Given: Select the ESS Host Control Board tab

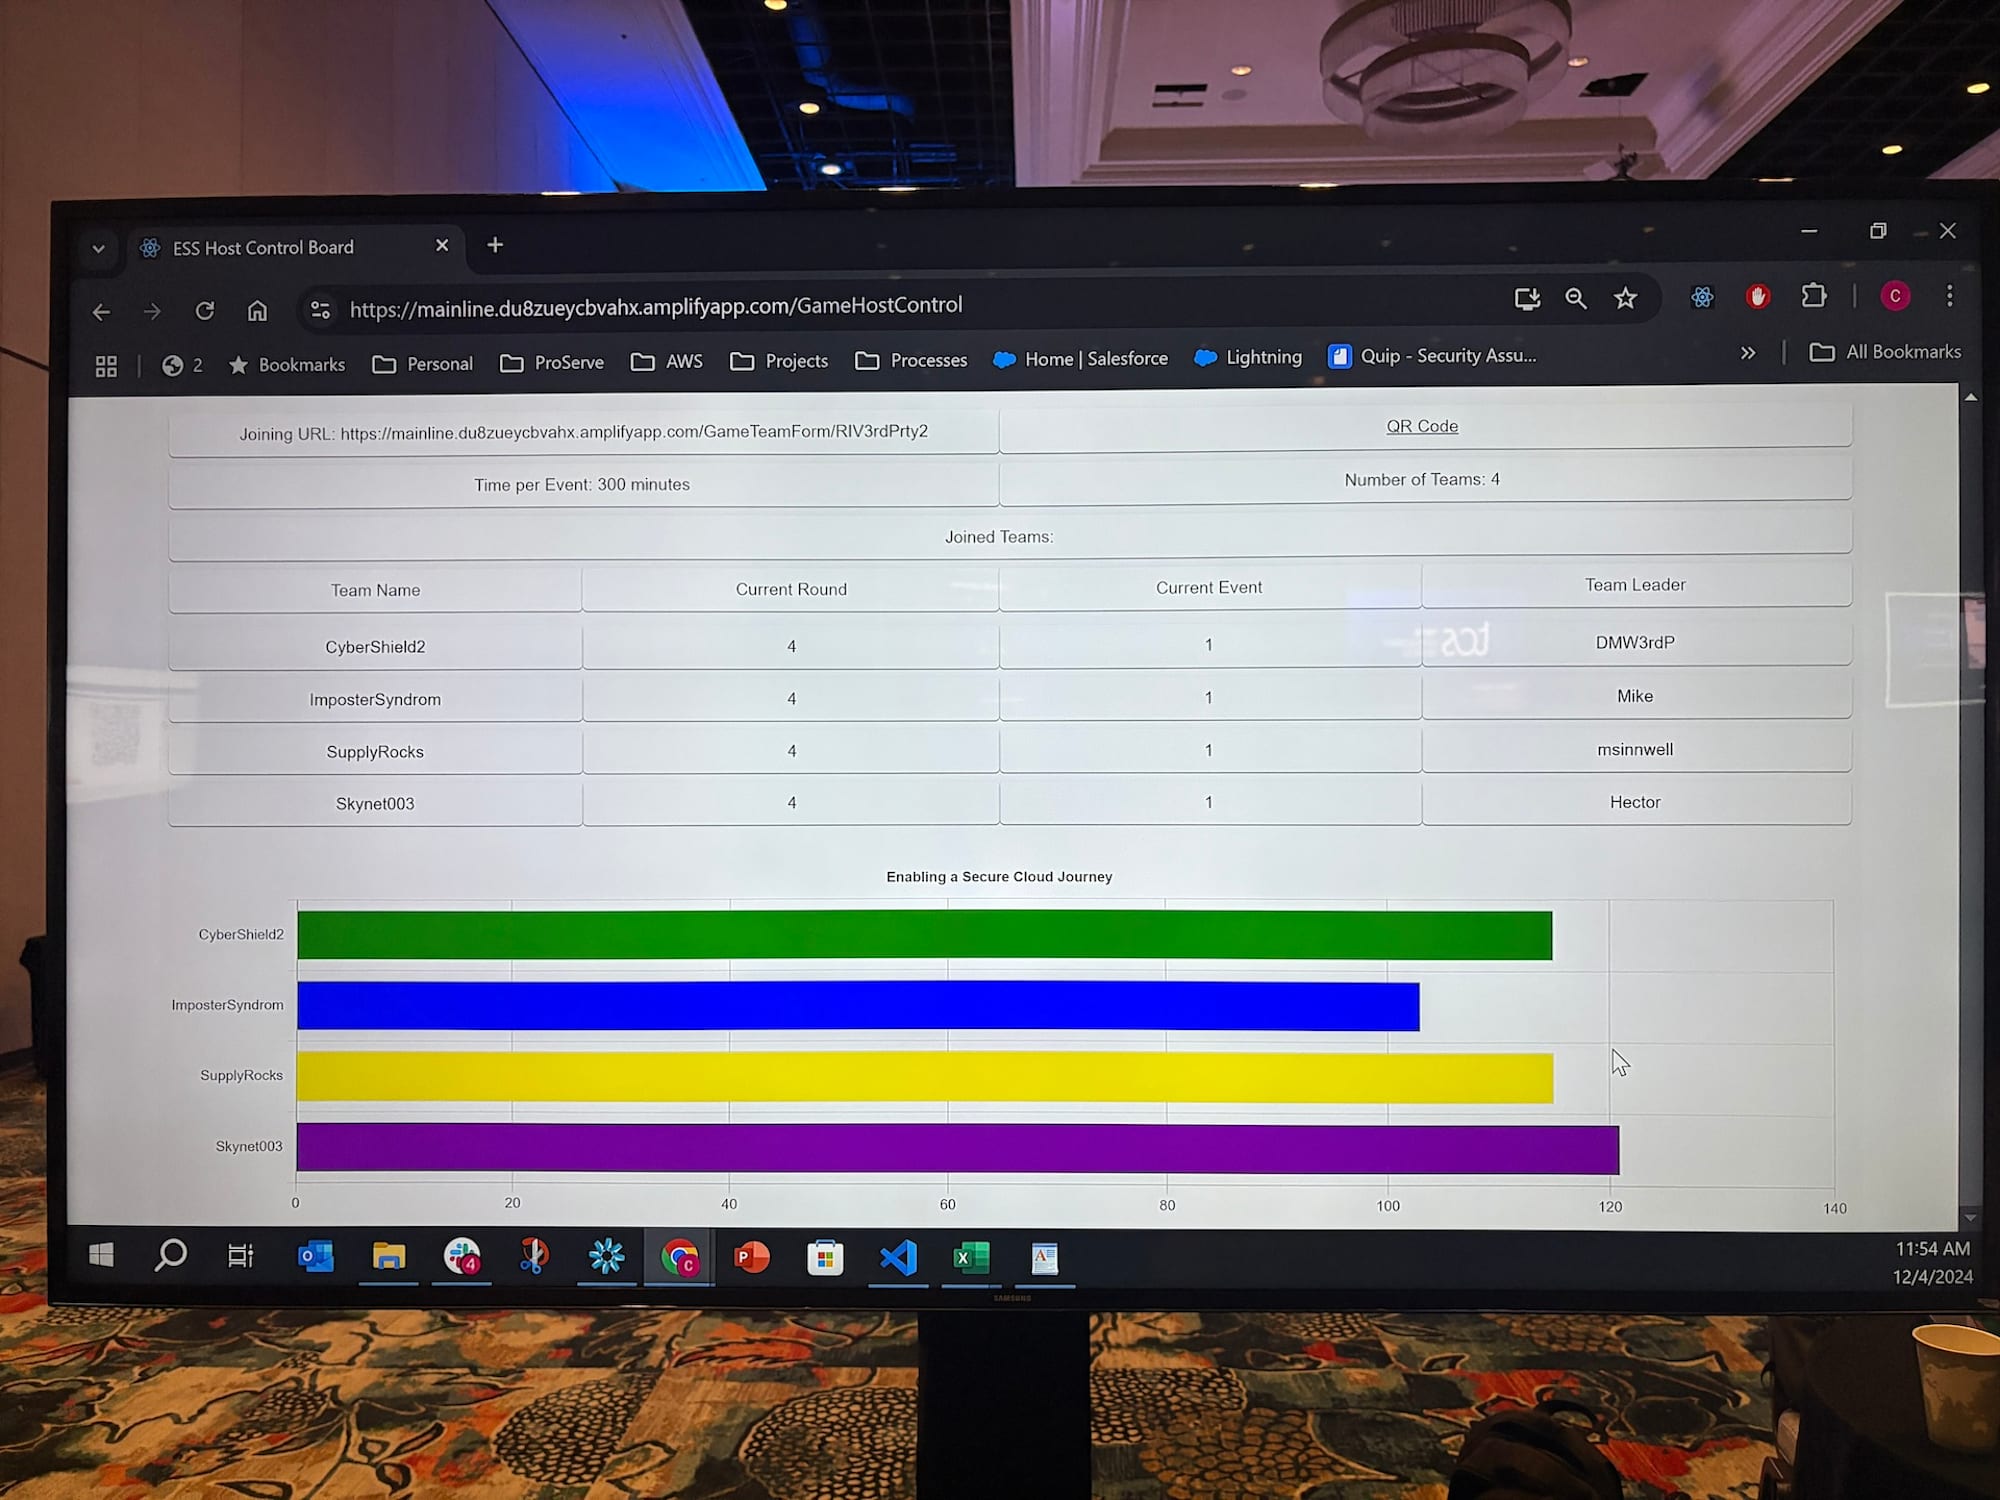Looking at the screenshot, I should point(294,247).
